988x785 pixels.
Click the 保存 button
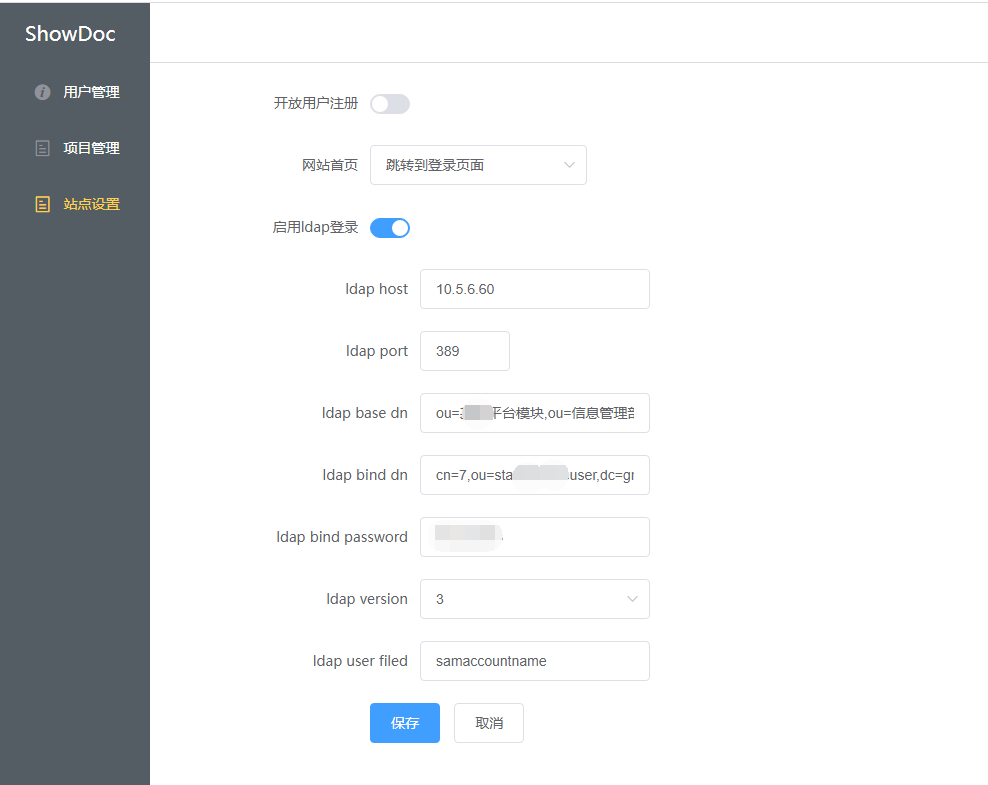coord(404,722)
